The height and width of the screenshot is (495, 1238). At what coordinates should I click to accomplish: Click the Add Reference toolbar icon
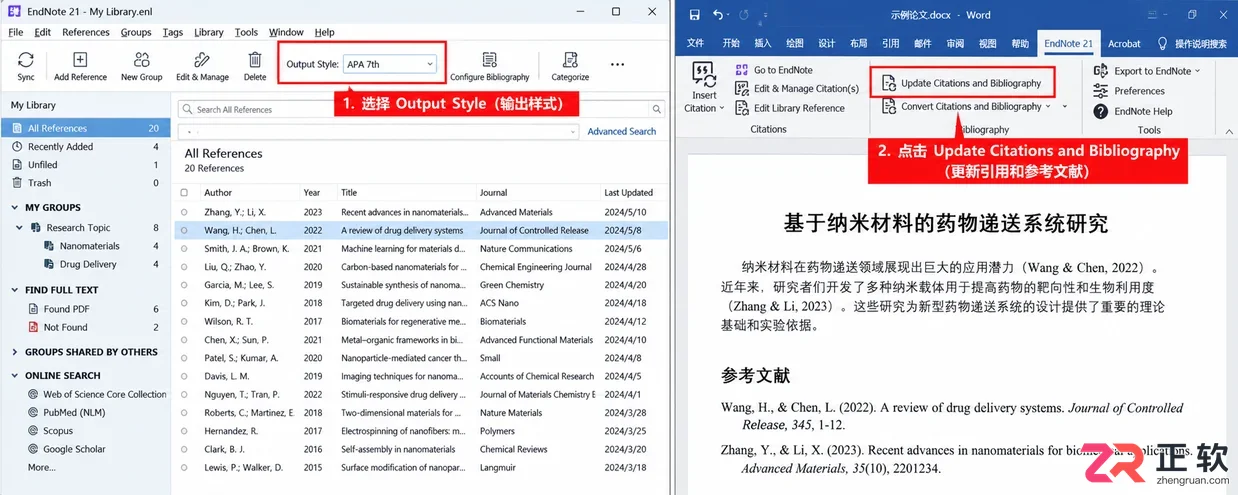[81, 61]
